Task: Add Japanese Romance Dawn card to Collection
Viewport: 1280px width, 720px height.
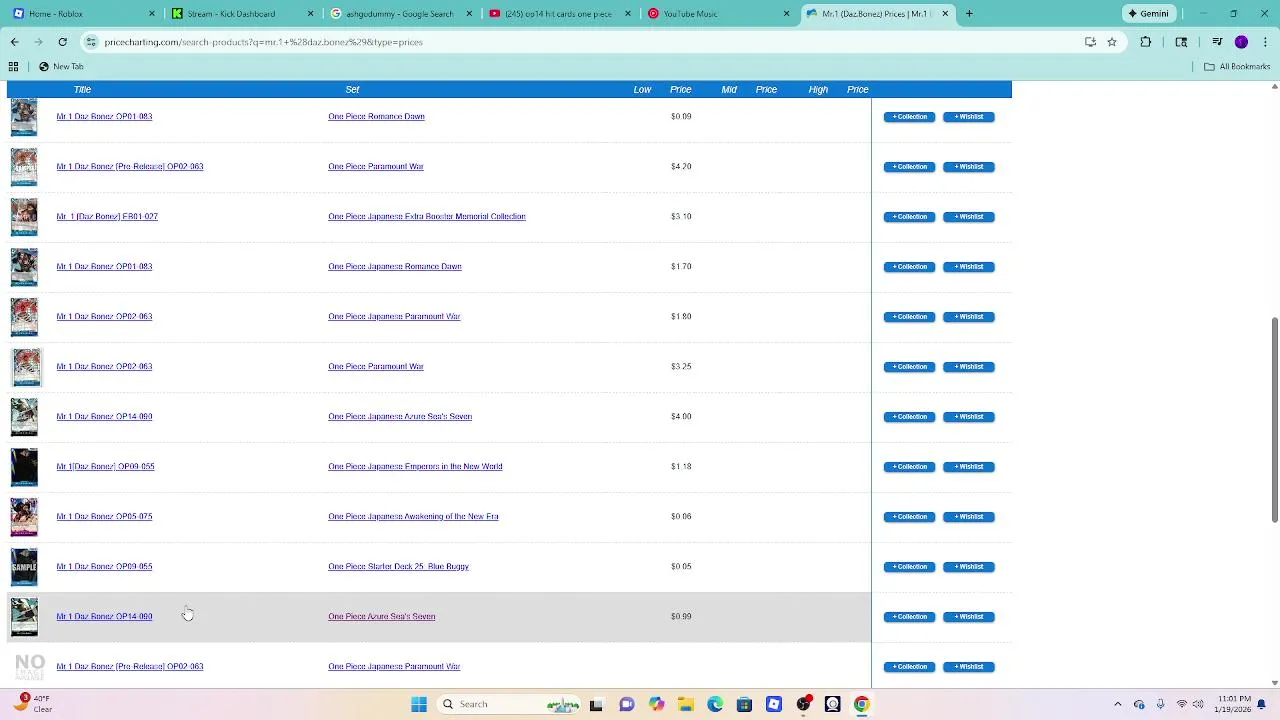Action: click(909, 267)
